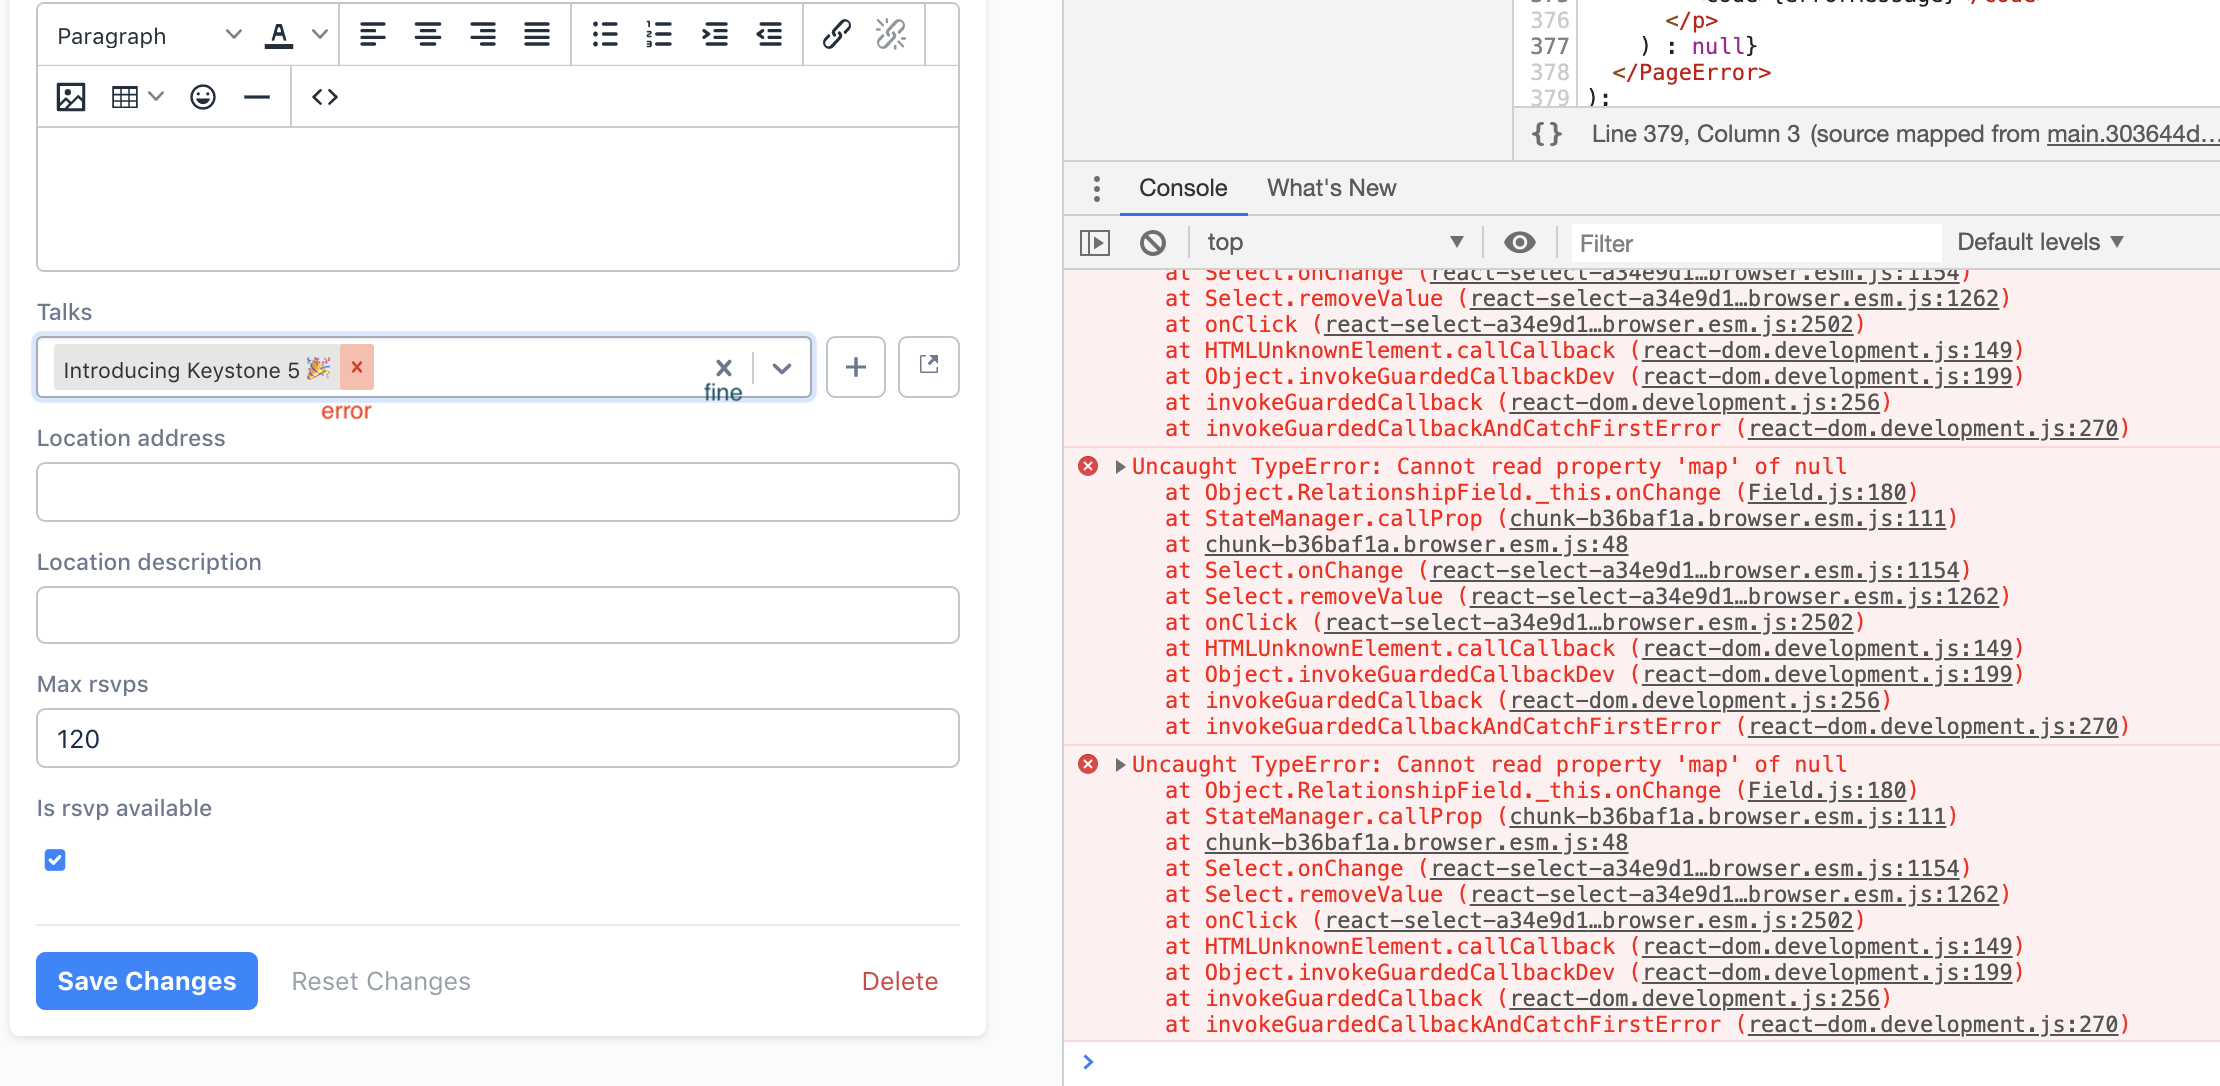Viewport: 2220px width, 1086px height.
Task: Select the Console tab
Action: click(x=1183, y=187)
